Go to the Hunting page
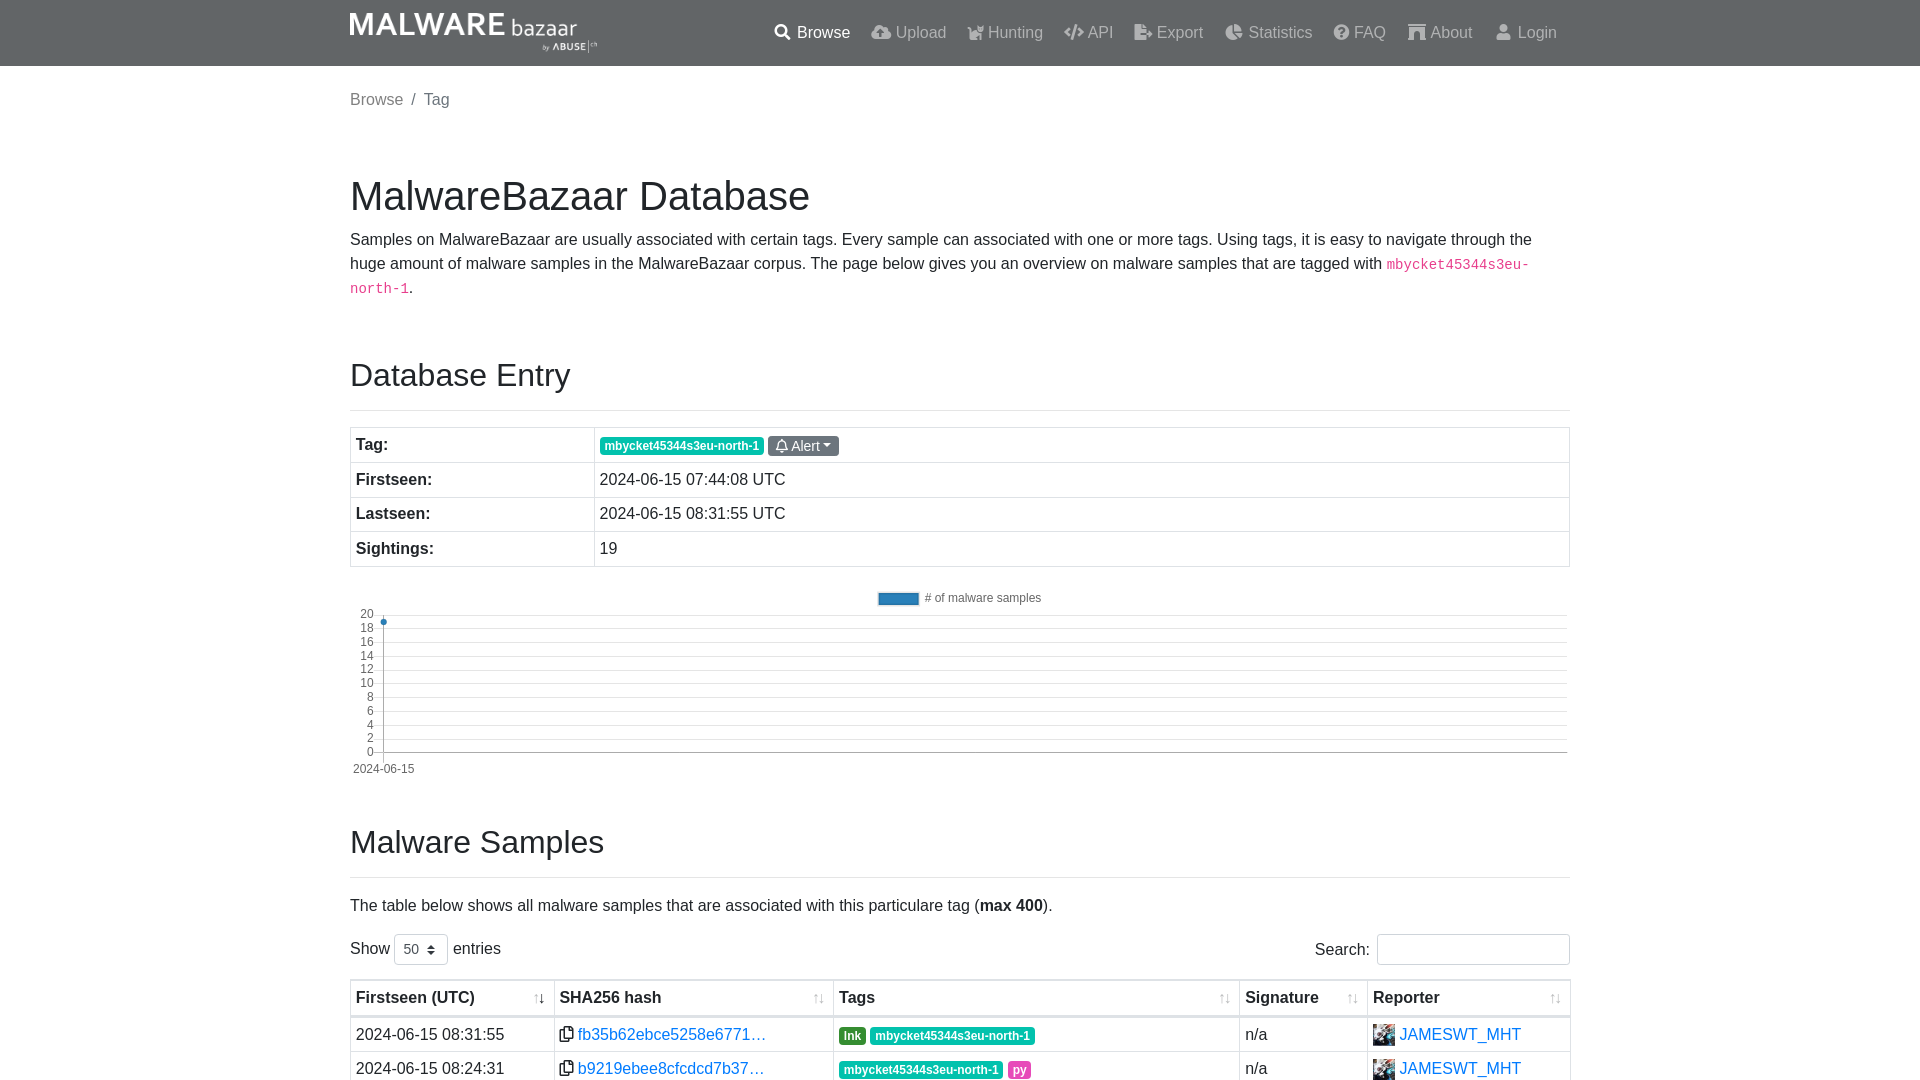Viewport: 1920px width, 1080px height. [x=1005, y=33]
